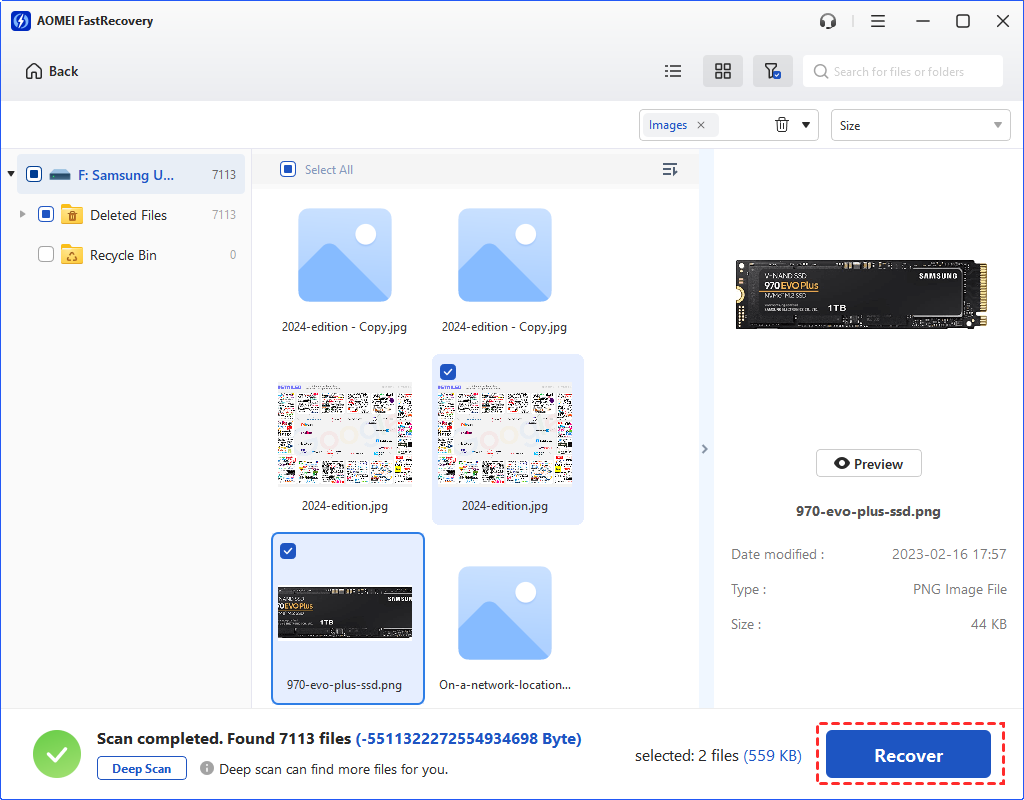Click the sort order icon
The height and width of the screenshot is (800, 1024).
[670, 170]
